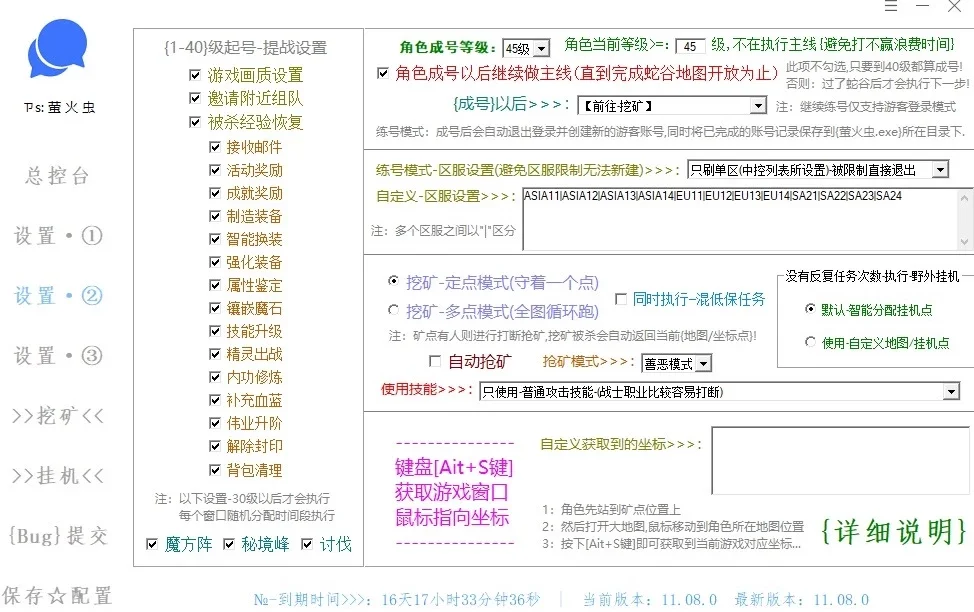Toggle 智能换装 checkbox

pos(215,239)
